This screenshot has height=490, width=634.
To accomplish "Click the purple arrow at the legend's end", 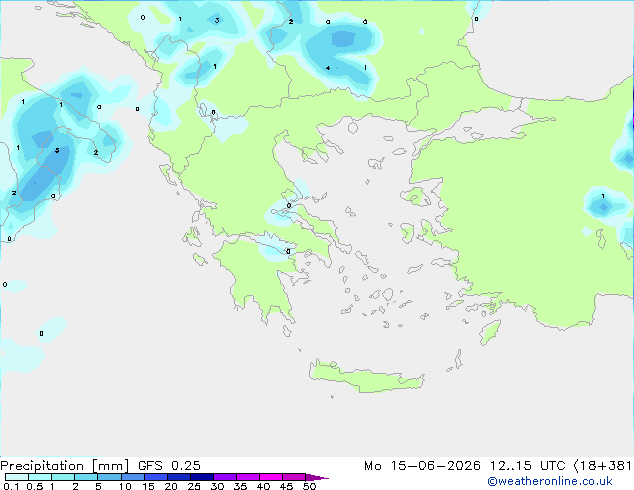I will tap(317, 477).
